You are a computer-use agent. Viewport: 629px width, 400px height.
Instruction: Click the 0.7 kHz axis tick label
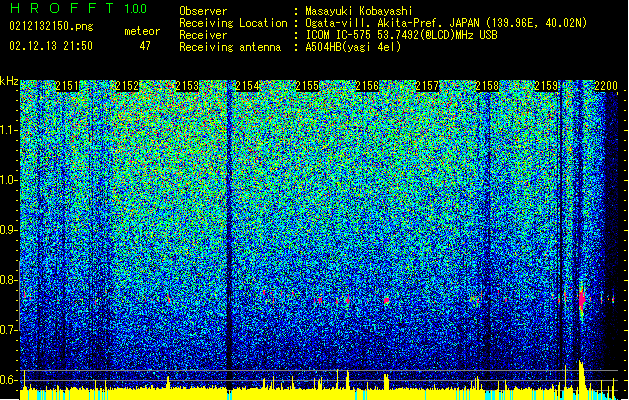pos(9,330)
